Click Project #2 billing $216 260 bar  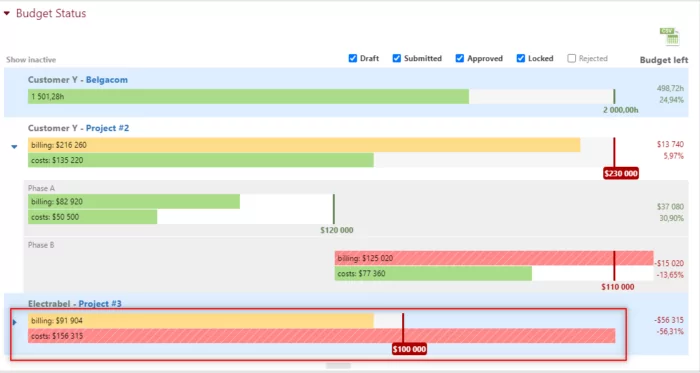(304, 145)
